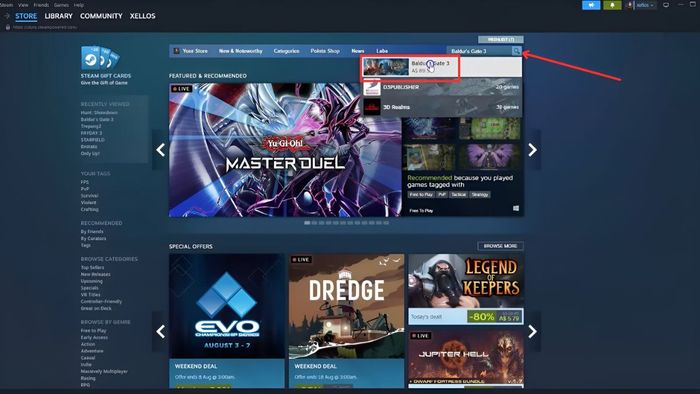Switch to the COMMUNITY tab
Viewport: 700px width, 394px height.
tap(101, 16)
